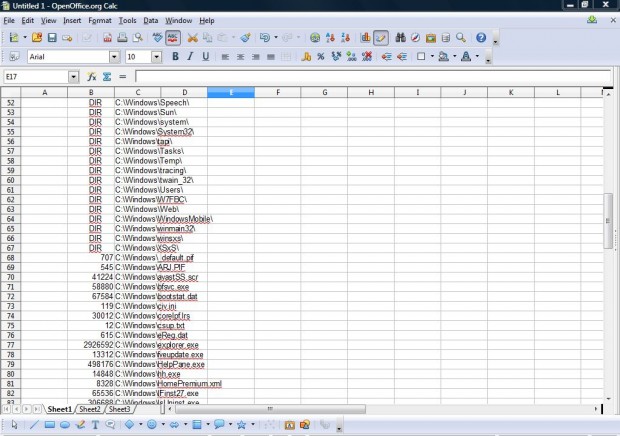
Task: Open the Name Box dropdown arrow
Action: [x=74, y=77]
